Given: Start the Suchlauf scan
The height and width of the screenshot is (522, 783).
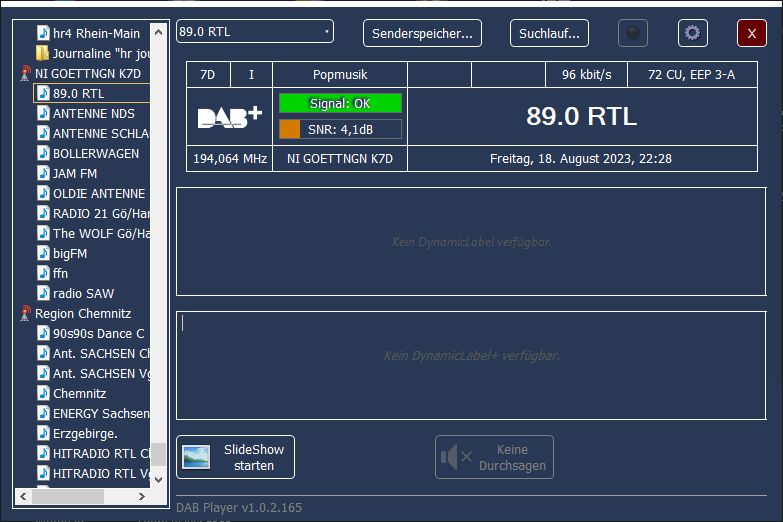Looking at the screenshot, I should point(549,33).
